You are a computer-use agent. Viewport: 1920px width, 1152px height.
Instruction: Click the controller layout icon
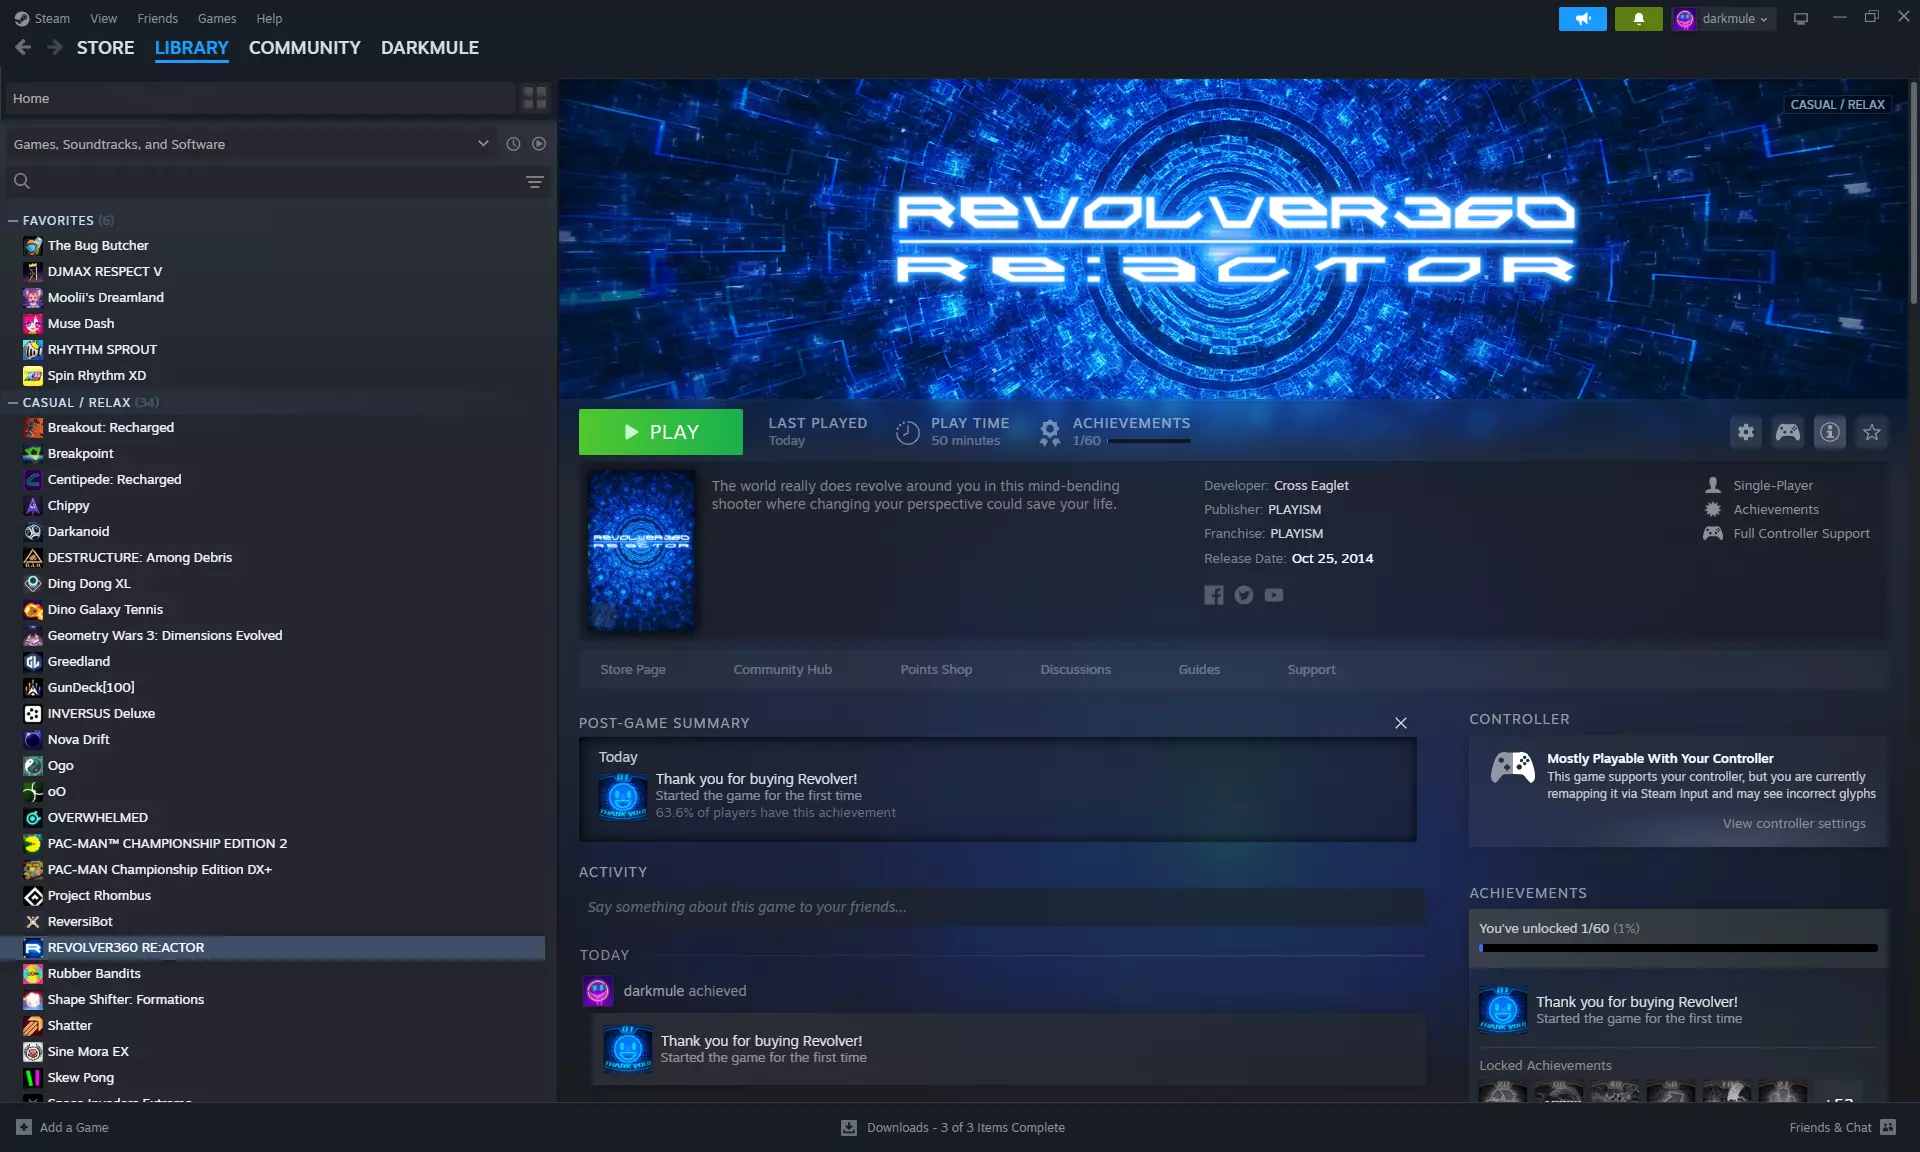pos(1787,432)
